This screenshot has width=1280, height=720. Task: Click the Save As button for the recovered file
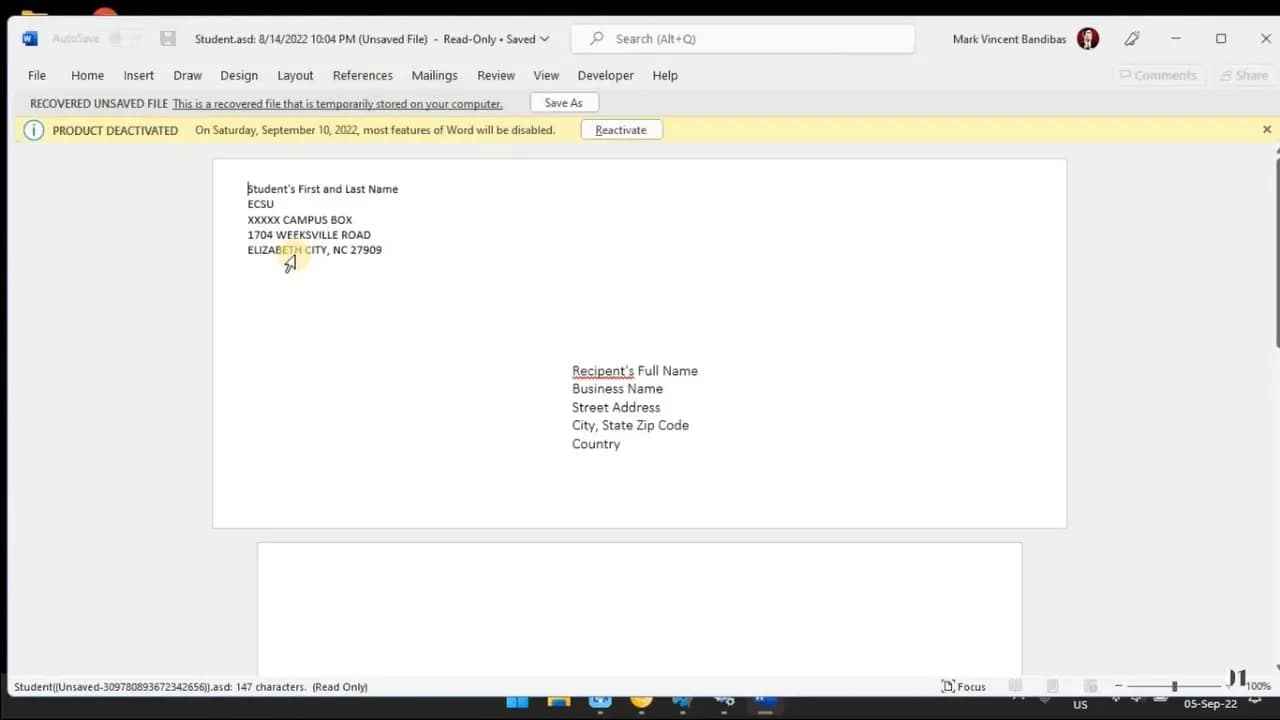click(x=563, y=102)
